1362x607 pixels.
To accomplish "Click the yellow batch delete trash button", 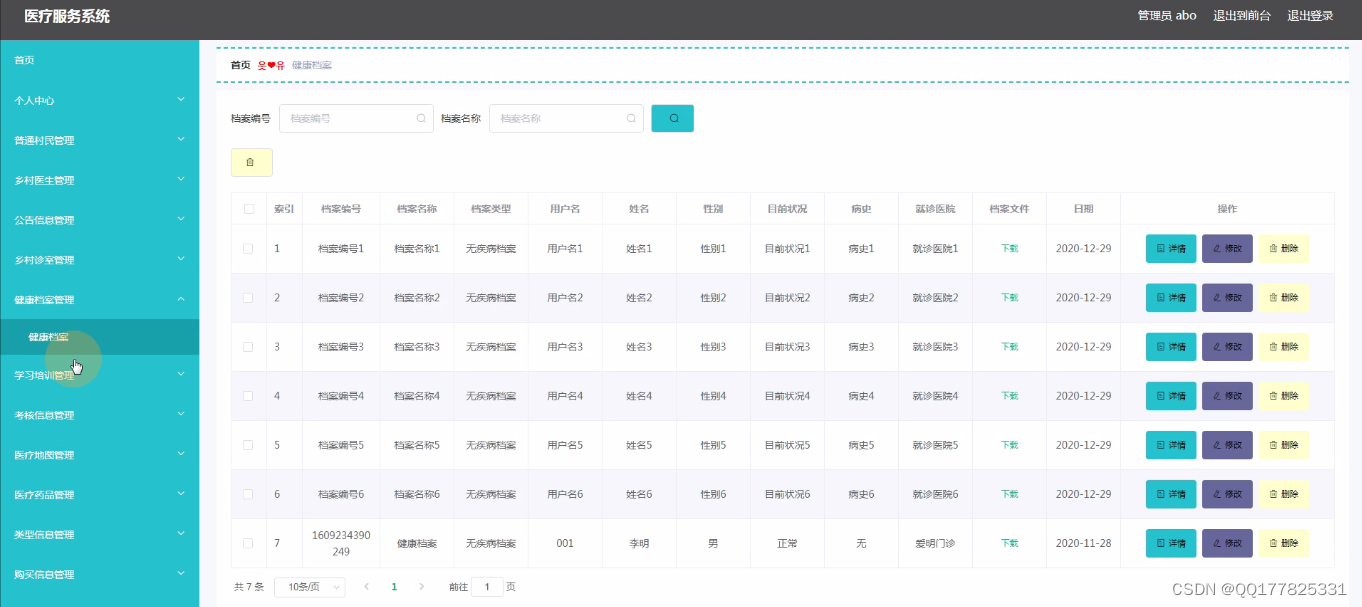I will click(x=251, y=162).
